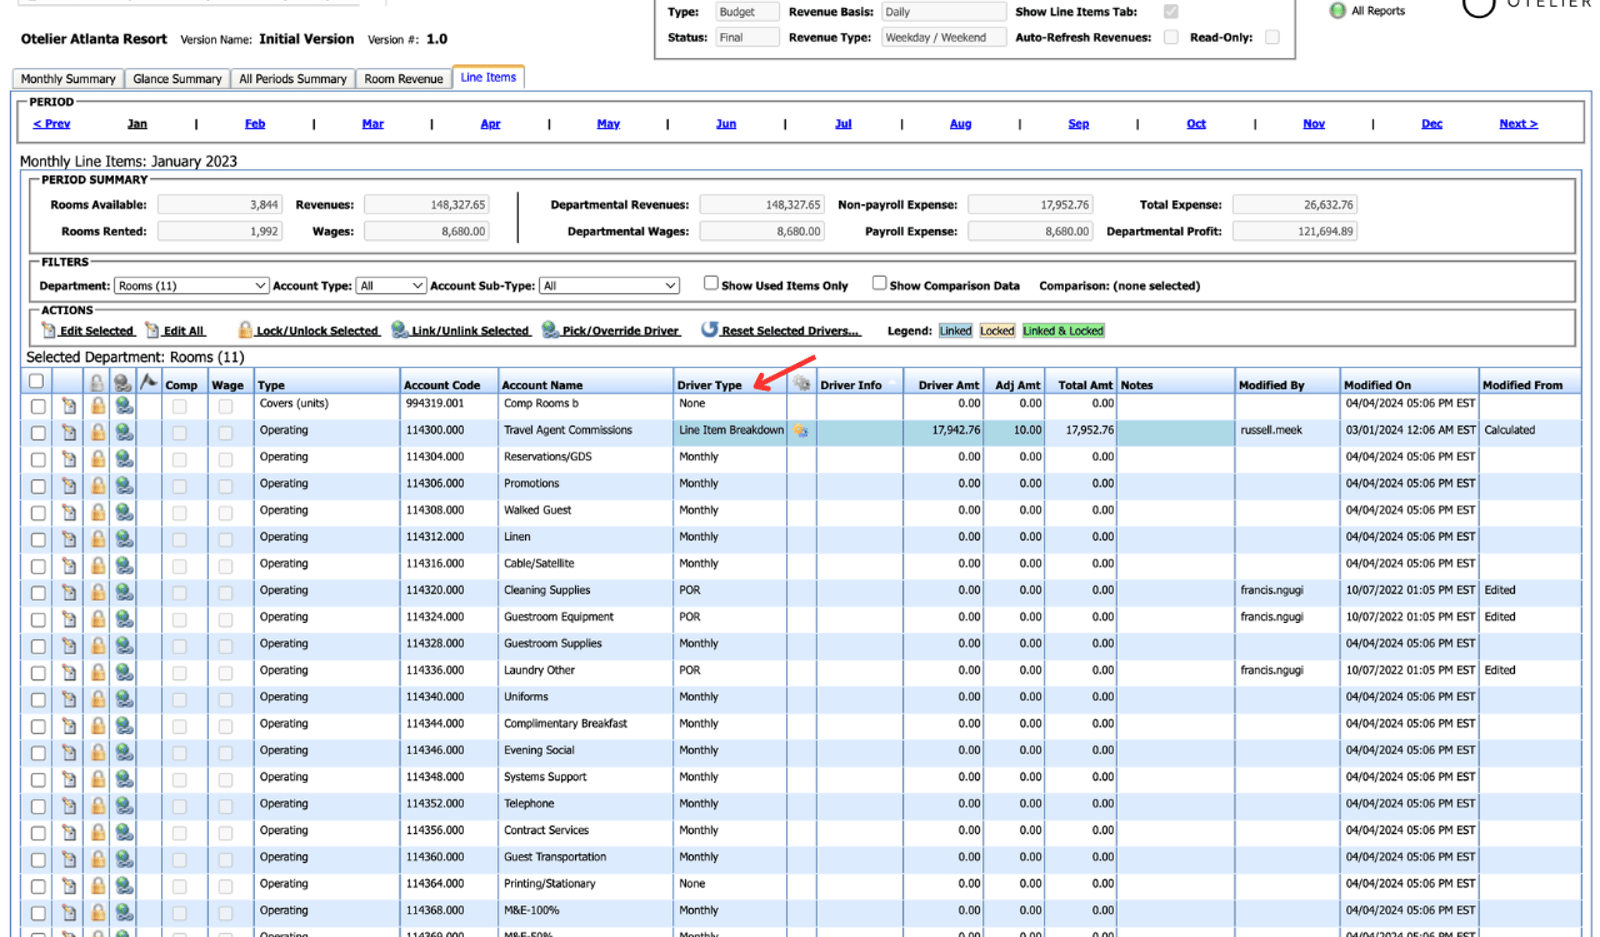Viewport: 1600px width, 937px height.
Task: Toggle Auto-Refresh Revenues checkbox
Action: [1171, 37]
